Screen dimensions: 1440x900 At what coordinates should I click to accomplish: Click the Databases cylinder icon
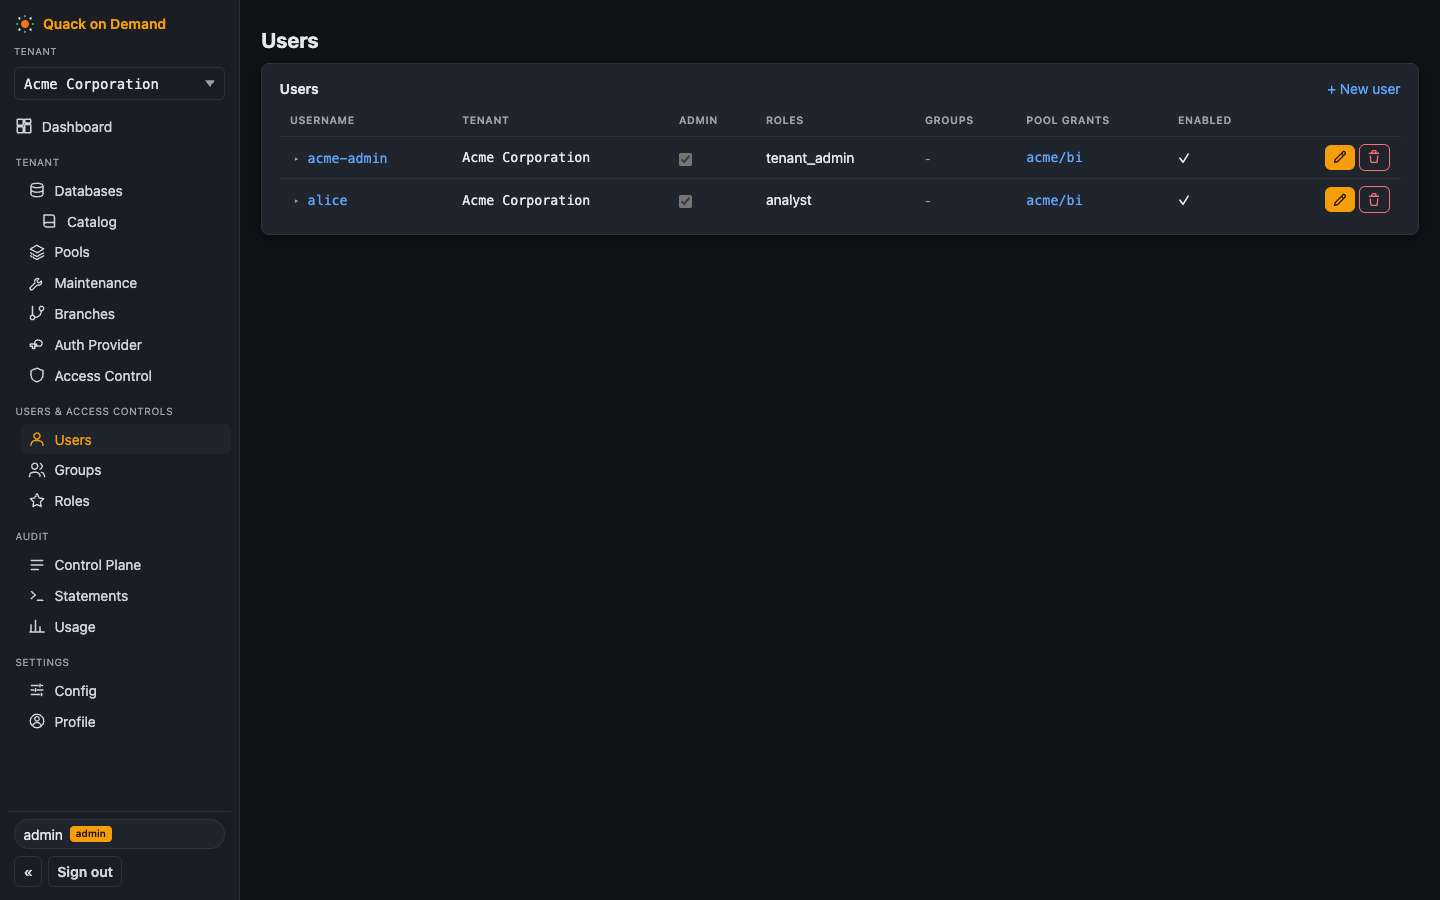[37, 190]
